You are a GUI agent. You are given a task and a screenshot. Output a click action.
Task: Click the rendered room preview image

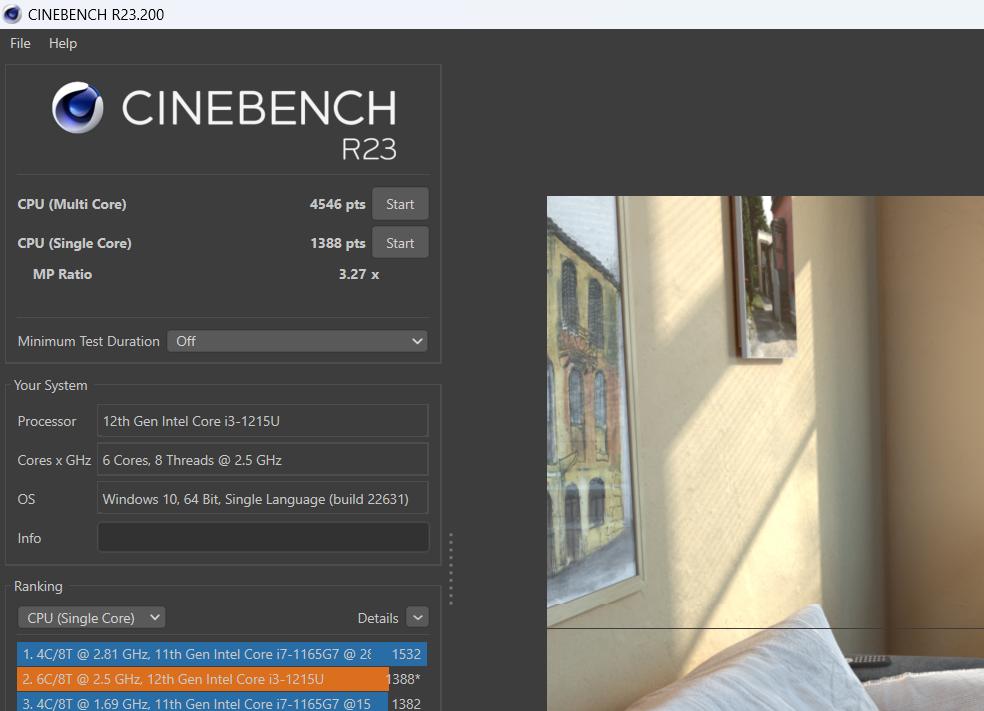tap(765, 453)
